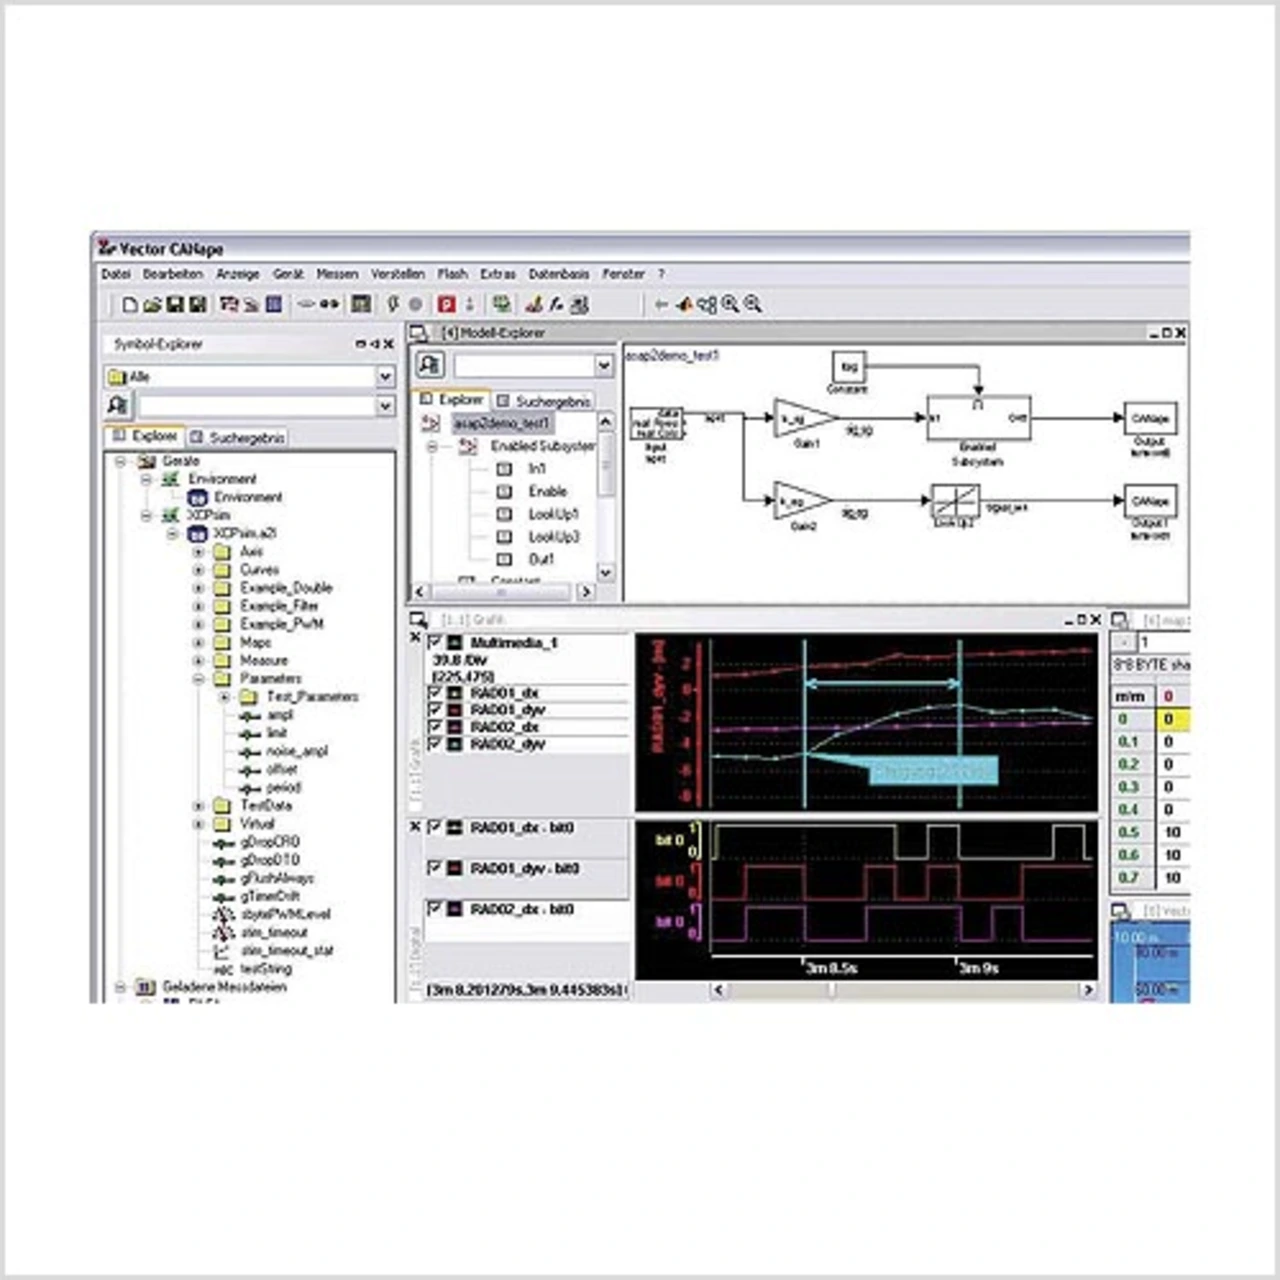Click the Open folder toolbar icon
1280x1280 pixels.
(x=152, y=304)
